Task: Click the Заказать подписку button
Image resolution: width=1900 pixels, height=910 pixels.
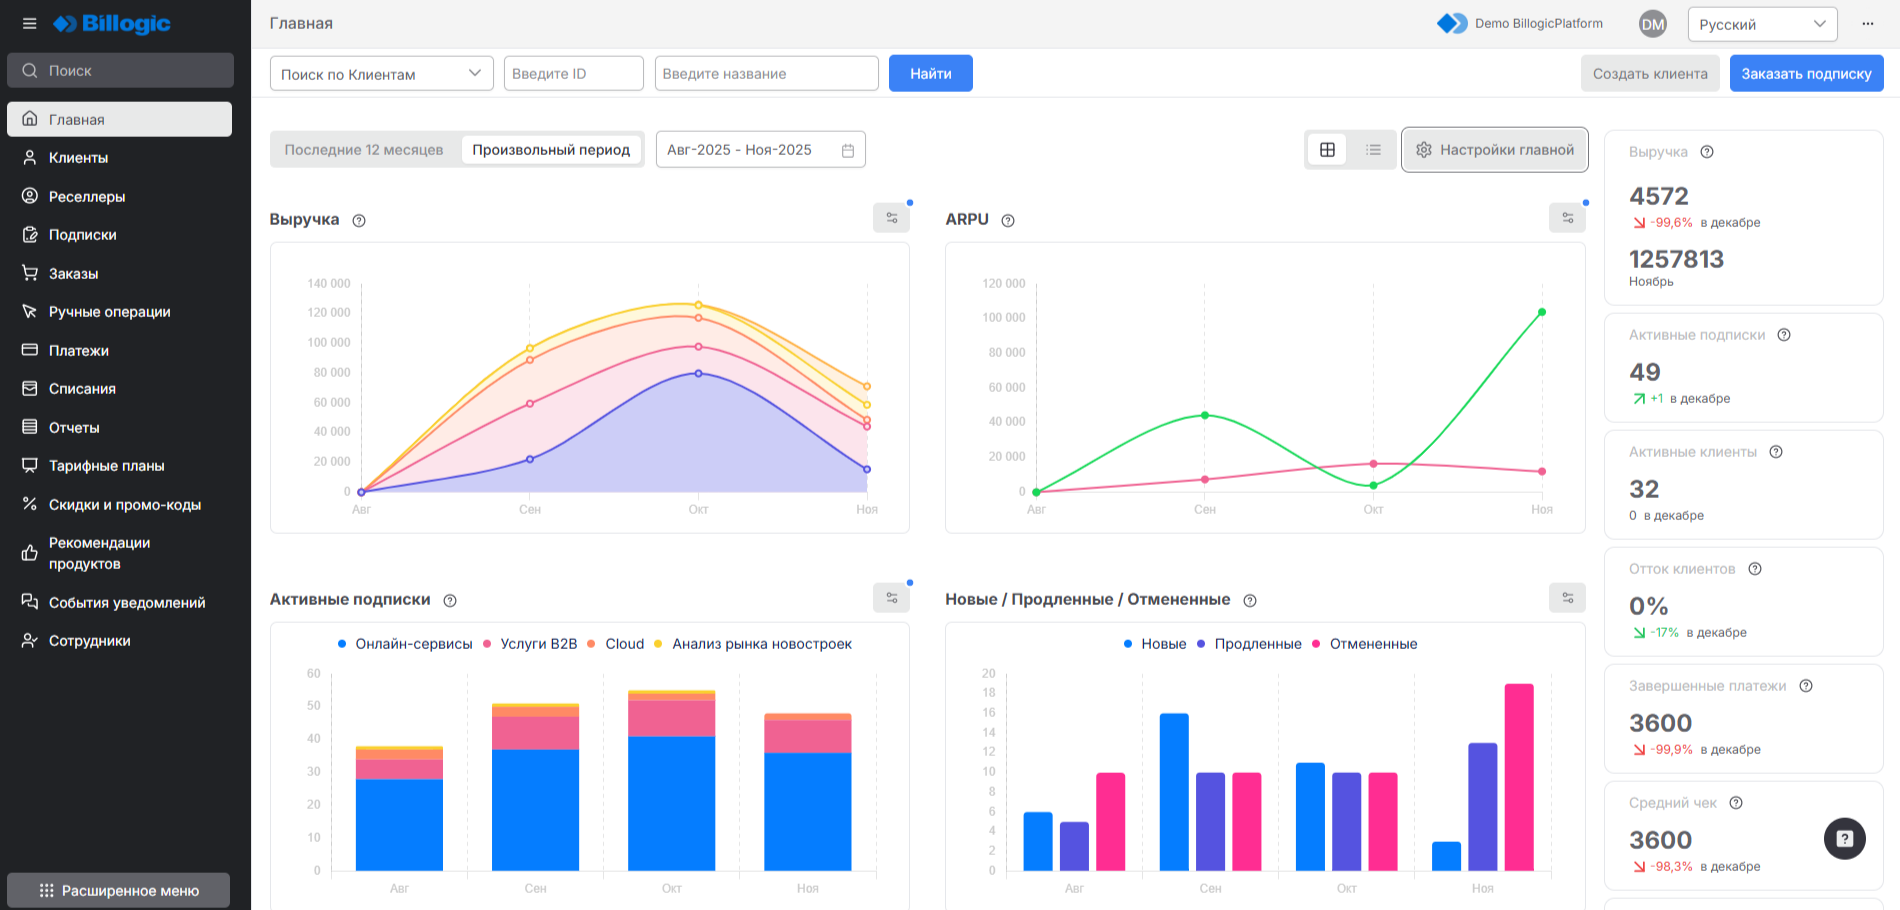Action: click(1806, 74)
